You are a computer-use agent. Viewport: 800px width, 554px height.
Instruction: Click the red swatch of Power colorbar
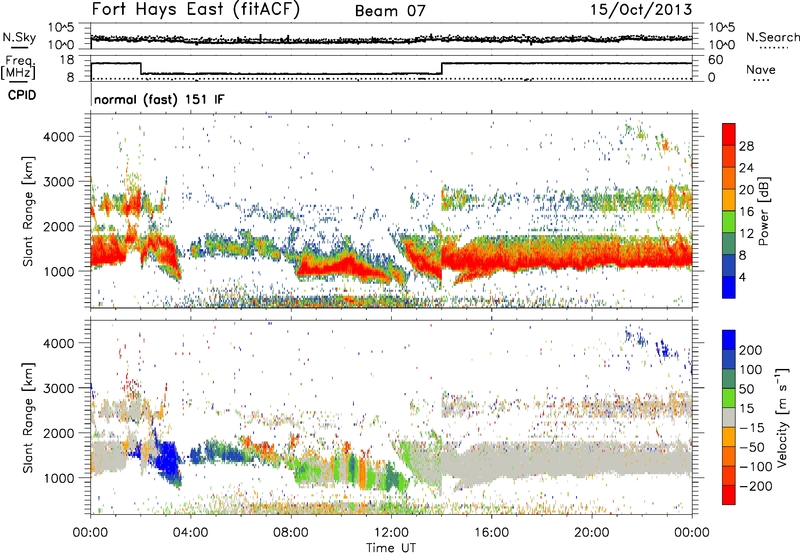point(729,134)
